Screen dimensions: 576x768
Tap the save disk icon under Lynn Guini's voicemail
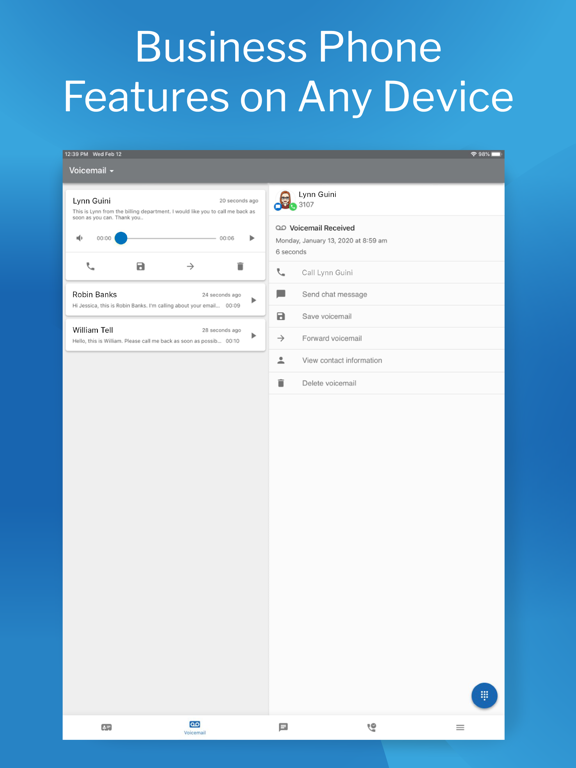point(141,266)
